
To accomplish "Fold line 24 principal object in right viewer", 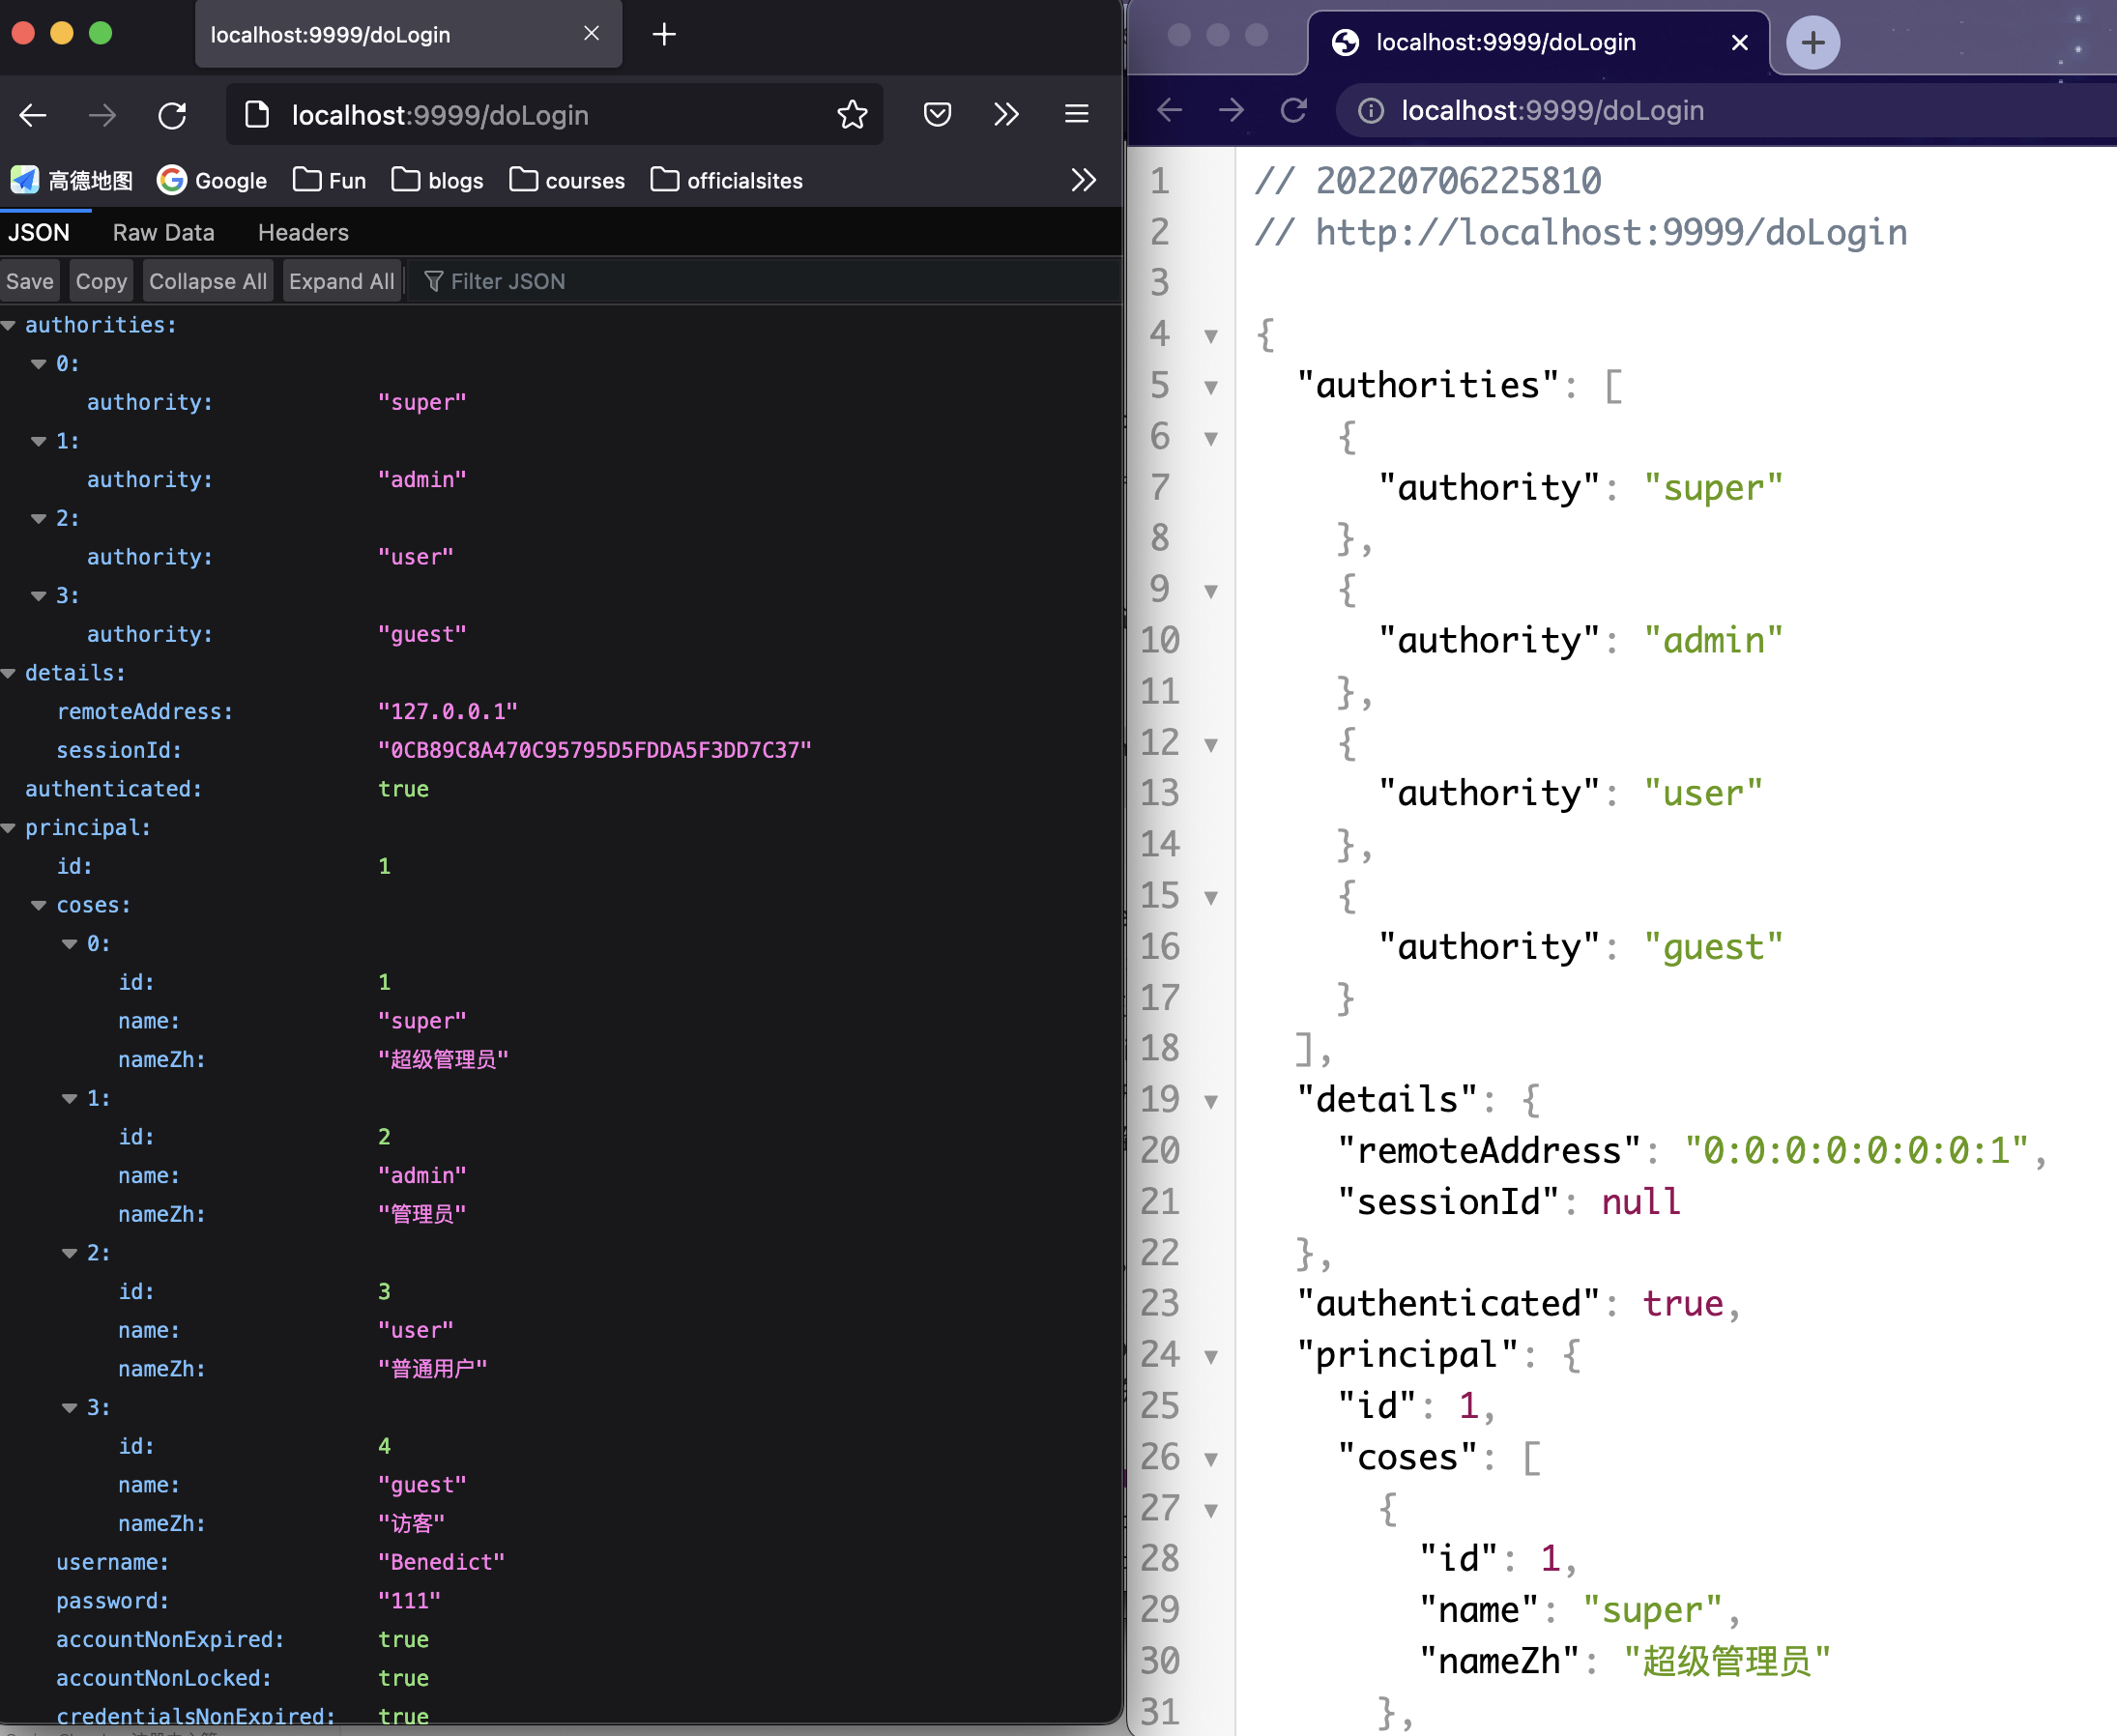I will [x=1211, y=1357].
